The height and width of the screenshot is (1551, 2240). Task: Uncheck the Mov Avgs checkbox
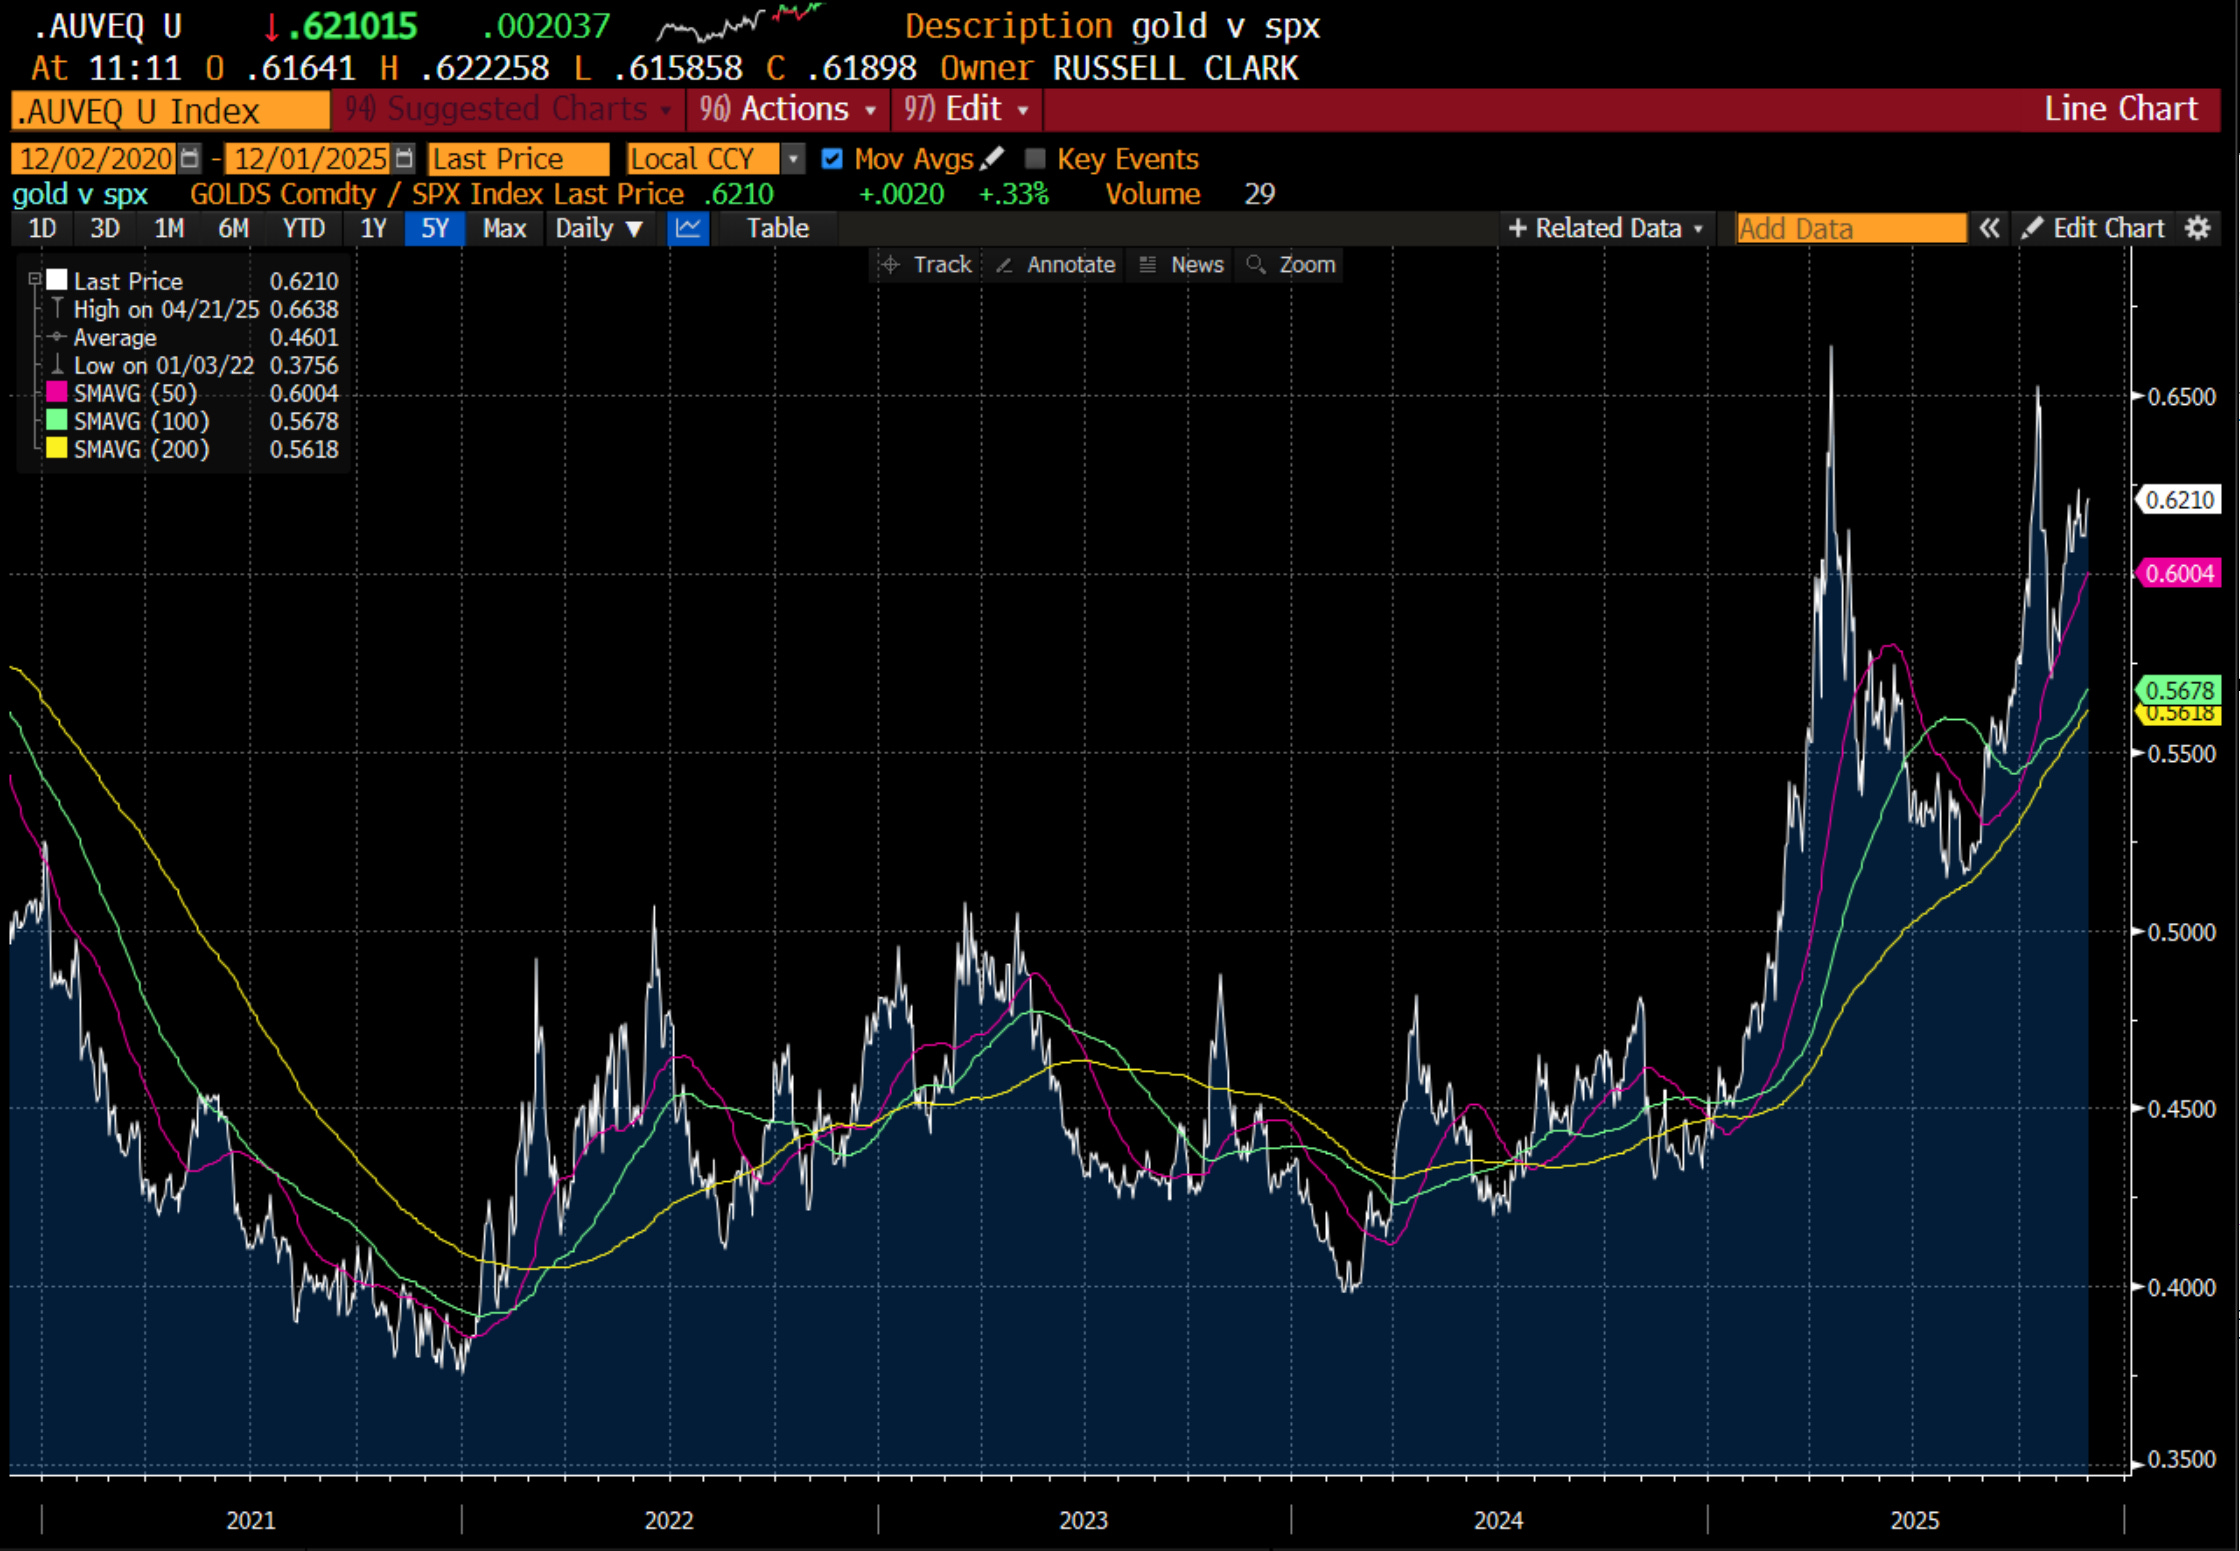[831, 158]
